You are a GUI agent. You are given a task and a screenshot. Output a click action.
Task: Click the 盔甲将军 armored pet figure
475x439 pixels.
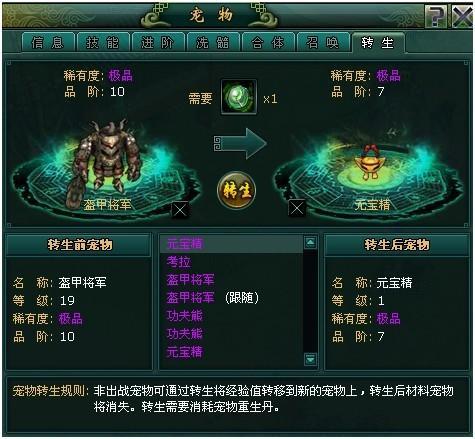click(x=106, y=160)
